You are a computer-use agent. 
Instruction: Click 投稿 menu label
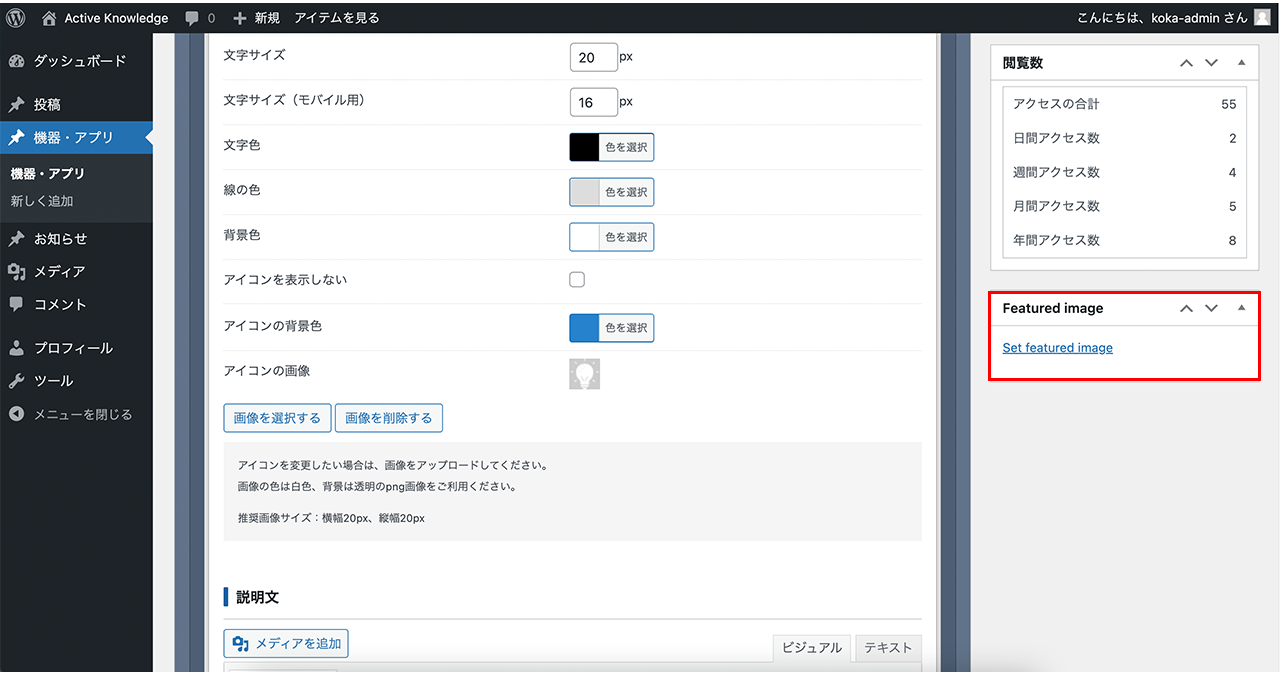click(x=47, y=104)
